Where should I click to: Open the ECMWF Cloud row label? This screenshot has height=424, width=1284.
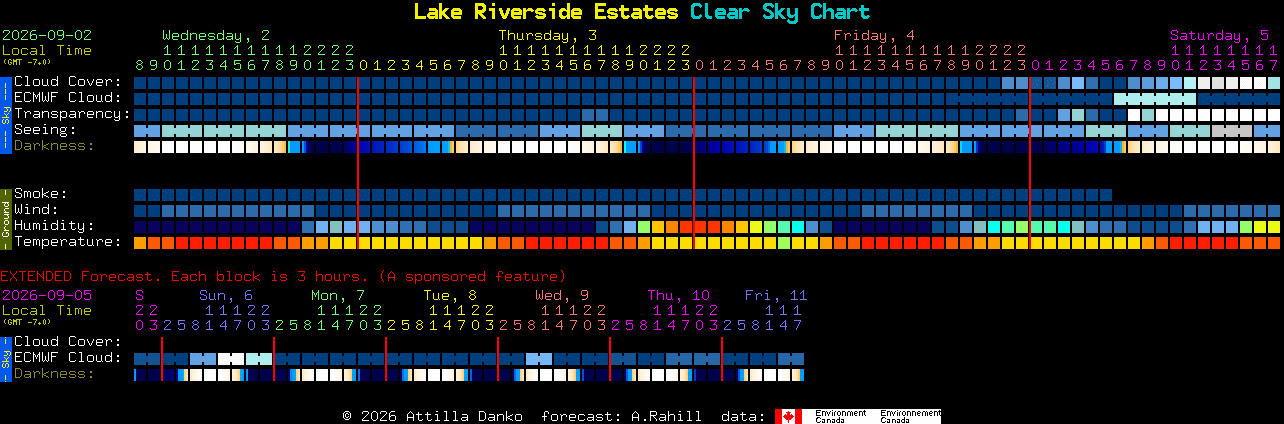[x=67, y=98]
